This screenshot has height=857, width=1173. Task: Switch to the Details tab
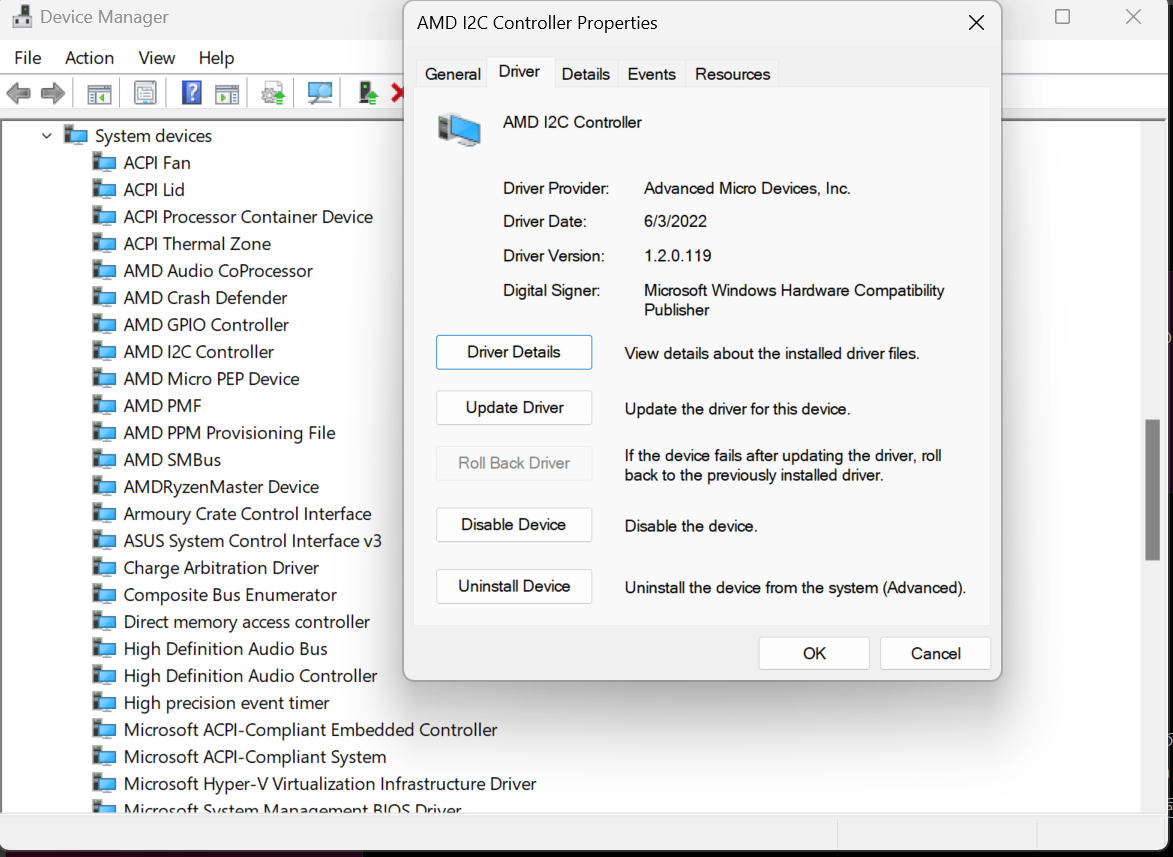click(585, 74)
